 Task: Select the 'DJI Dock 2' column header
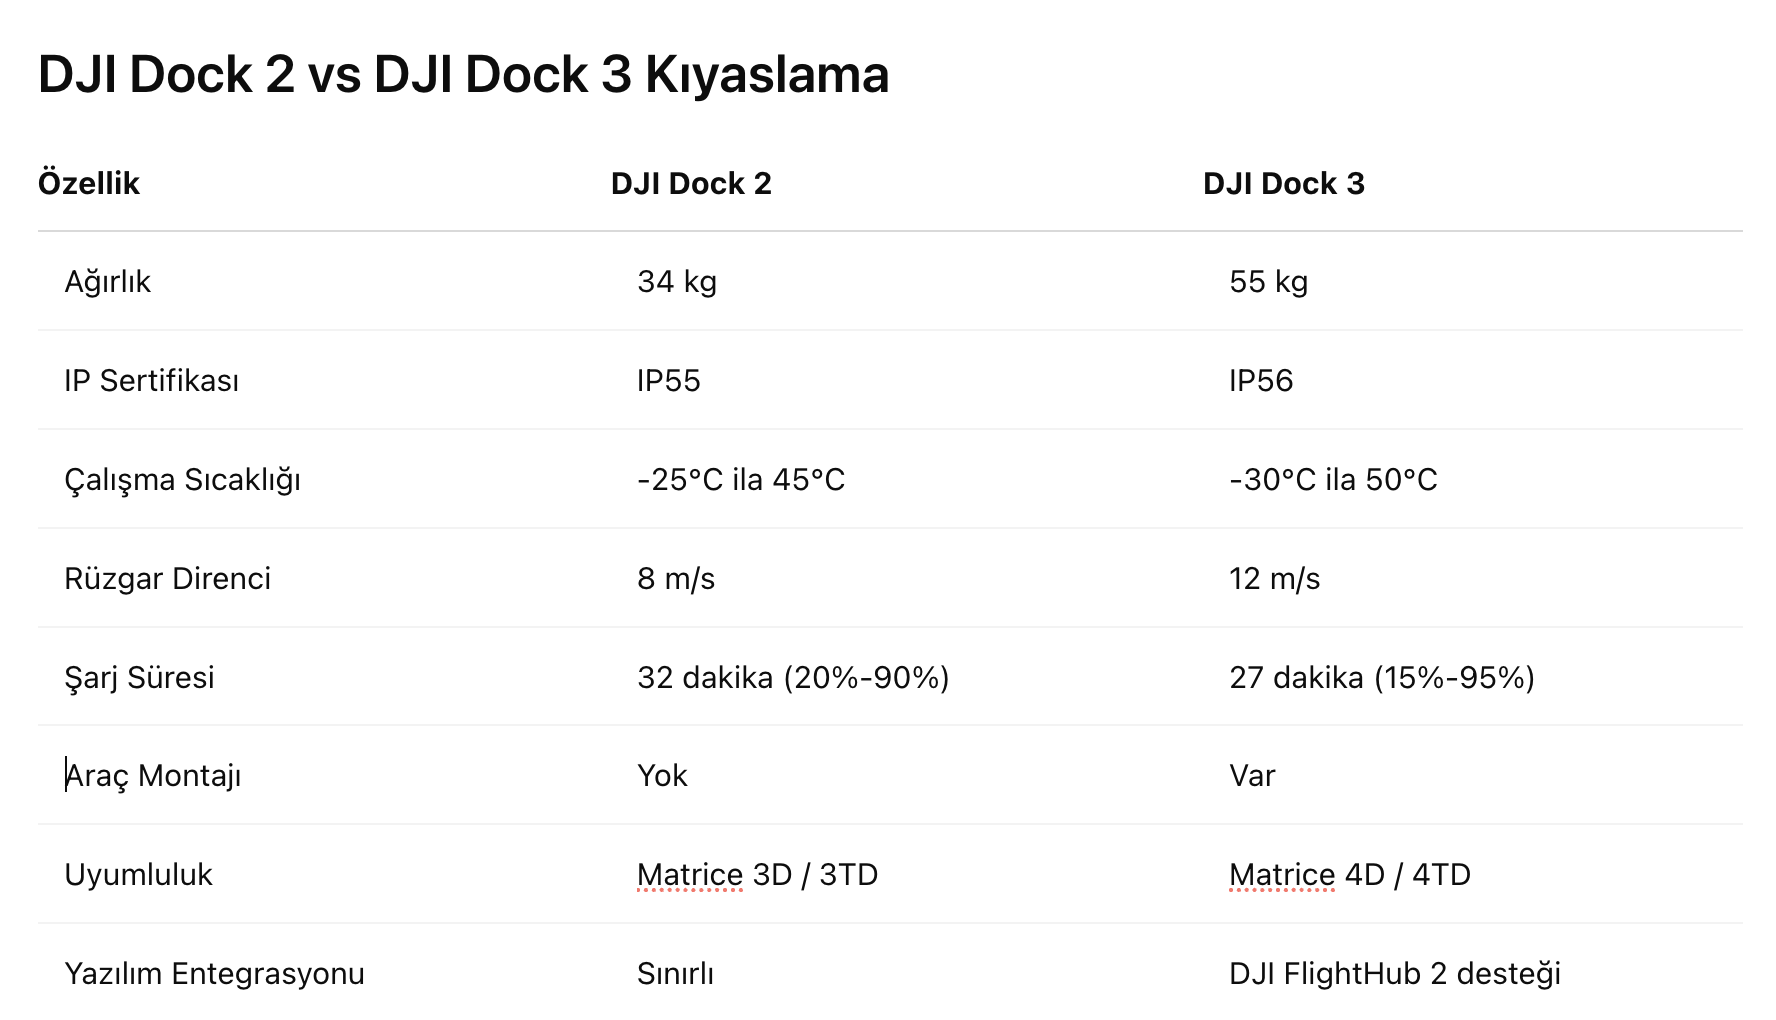[x=691, y=184]
